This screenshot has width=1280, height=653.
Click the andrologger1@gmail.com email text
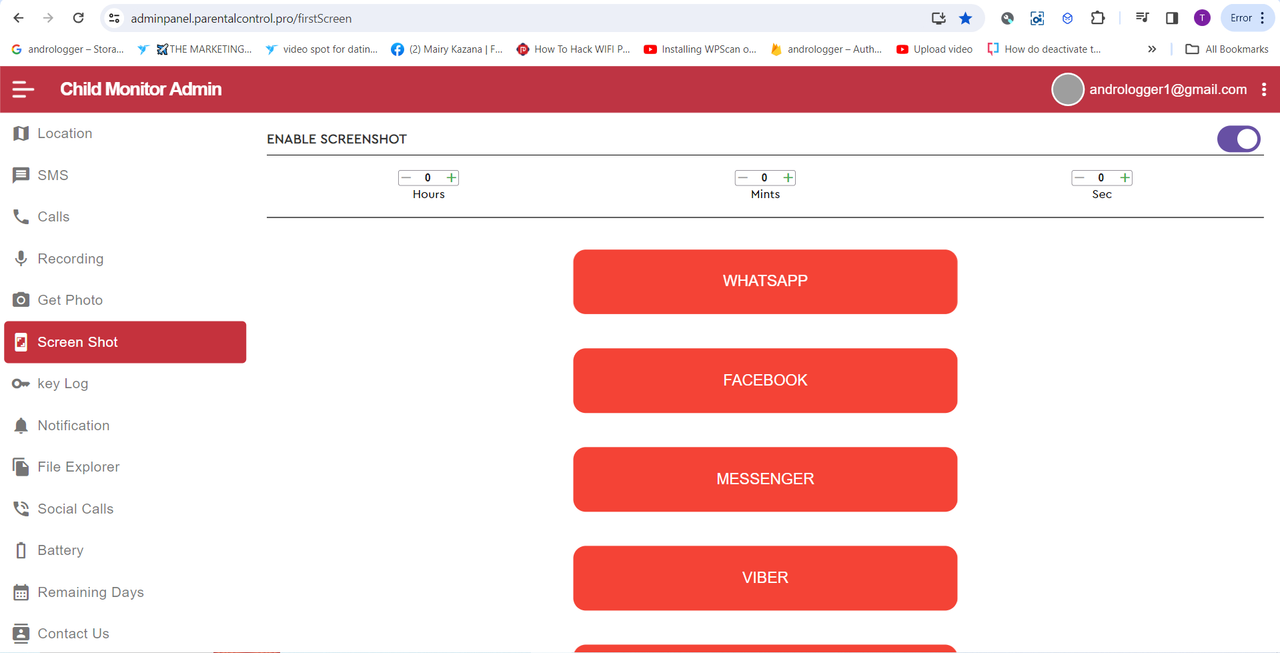1168,89
